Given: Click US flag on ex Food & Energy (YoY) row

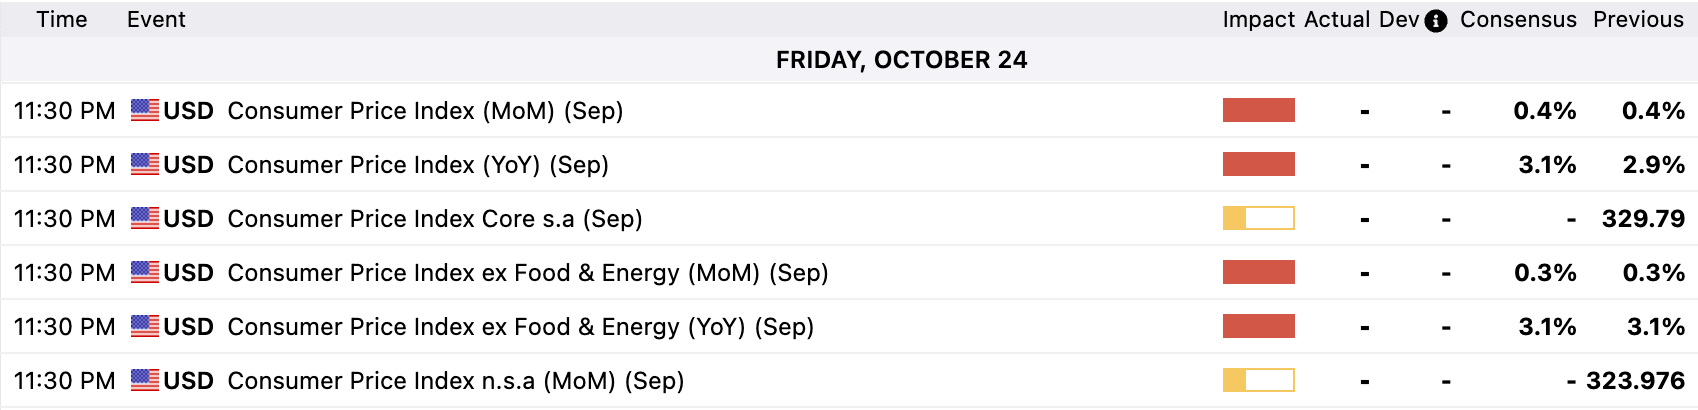Looking at the screenshot, I should coord(145,326).
